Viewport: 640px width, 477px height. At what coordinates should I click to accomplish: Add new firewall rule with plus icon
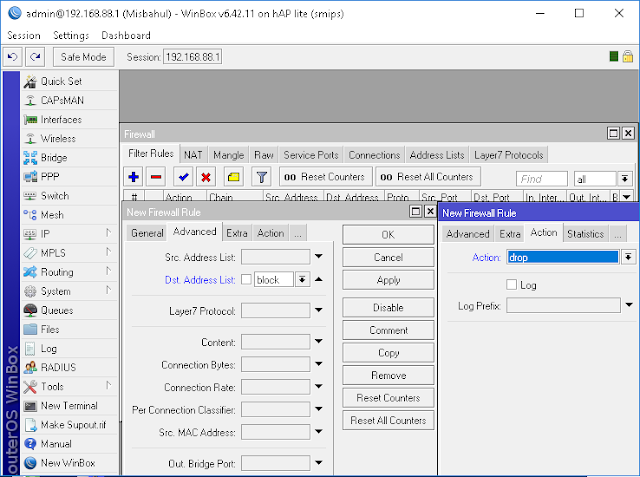coord(133,177)
